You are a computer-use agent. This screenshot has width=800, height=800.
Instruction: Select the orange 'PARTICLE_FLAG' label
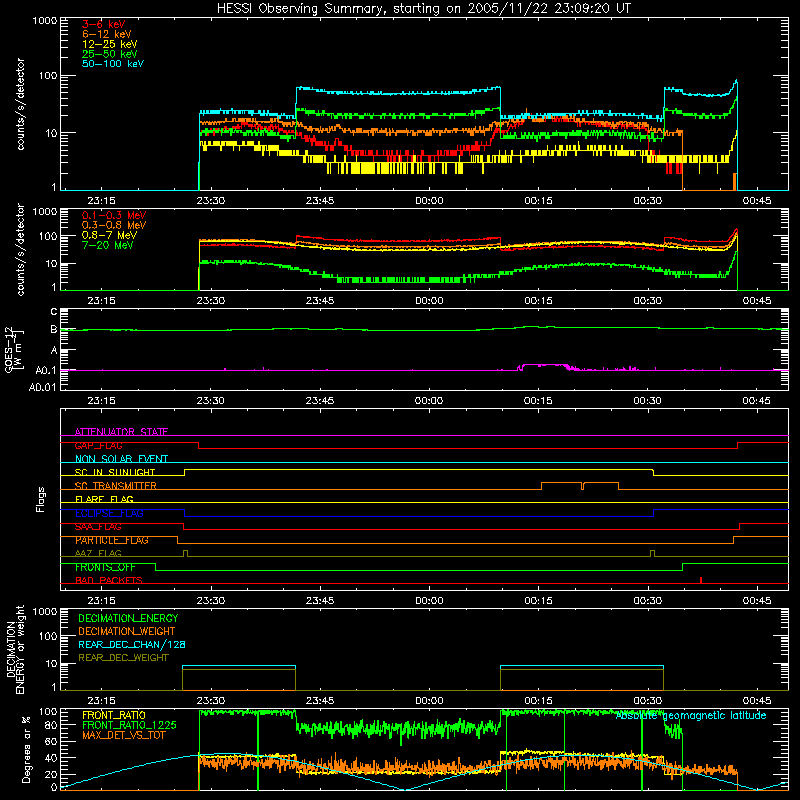(x=112, y=540)
